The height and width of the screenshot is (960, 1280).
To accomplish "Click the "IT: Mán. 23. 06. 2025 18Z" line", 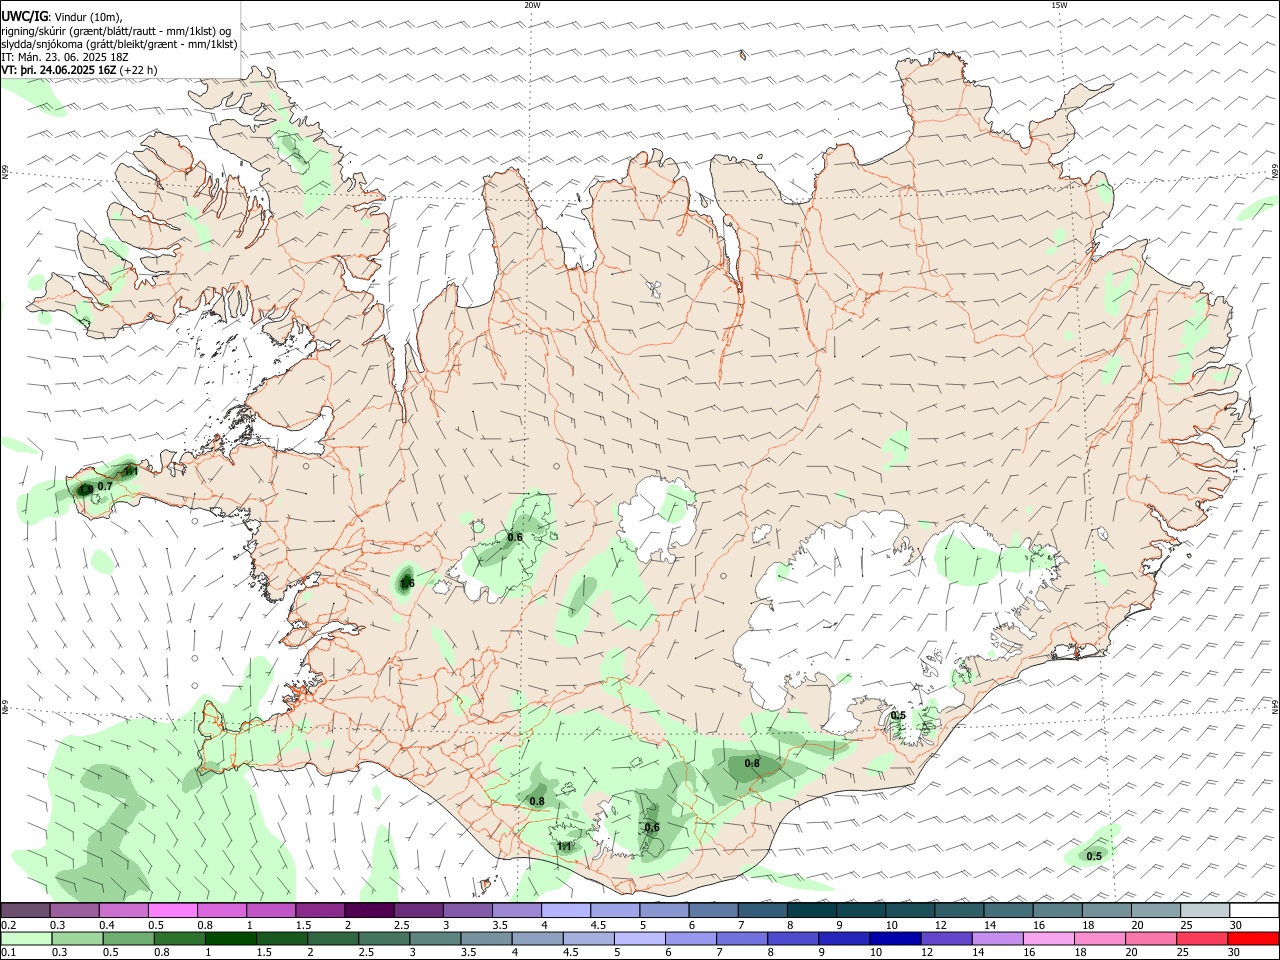I will tap(65, 57).
